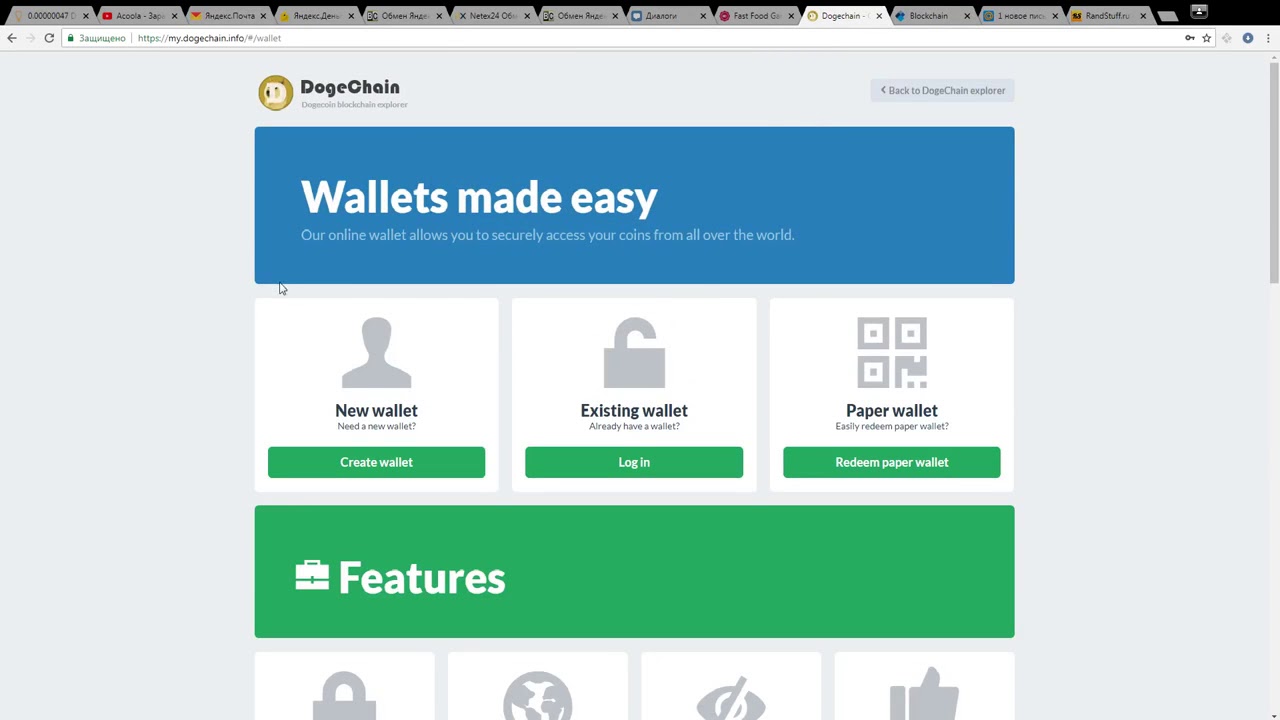Click the browser profile icon at top right
This screenshot has width=1280, height=720.
tap(1199, 12)
